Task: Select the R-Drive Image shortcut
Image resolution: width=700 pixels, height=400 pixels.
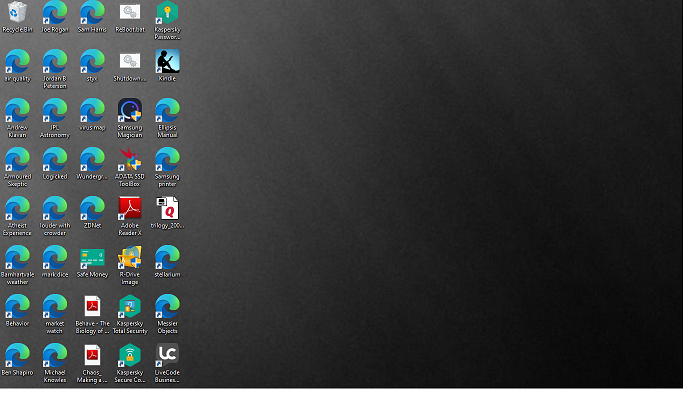Action: (130, 257)
